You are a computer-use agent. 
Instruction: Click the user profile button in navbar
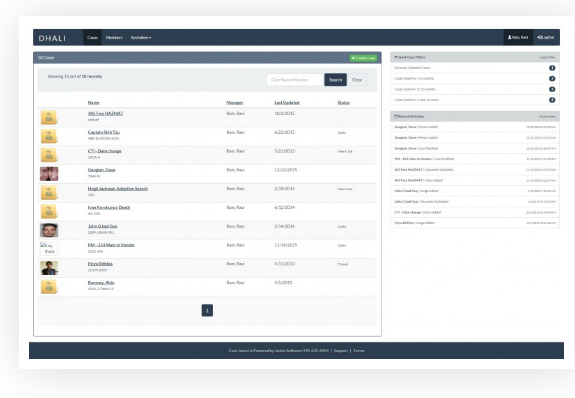518,37
